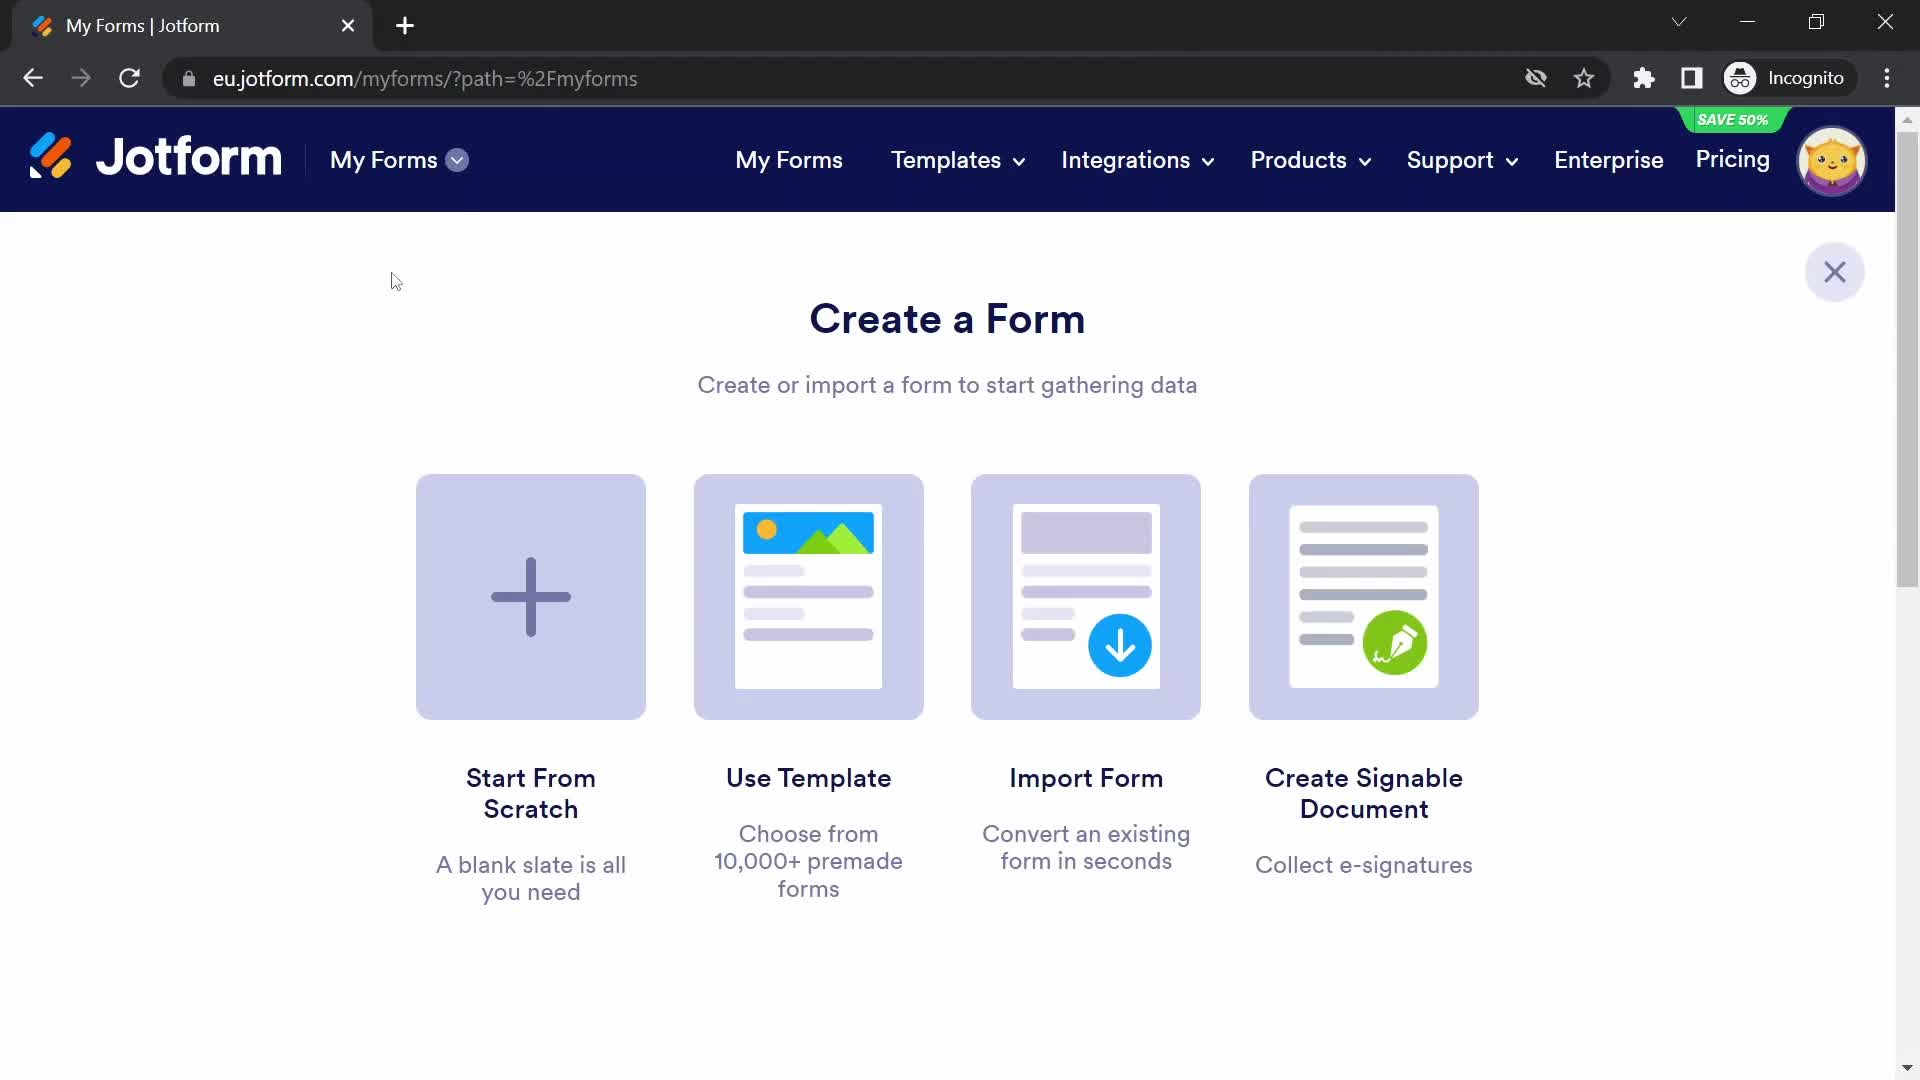Screen dimensions: 1920x1080
Task: Expand the Support menu
Action: pyautogui.click(x=1462, y=160)
